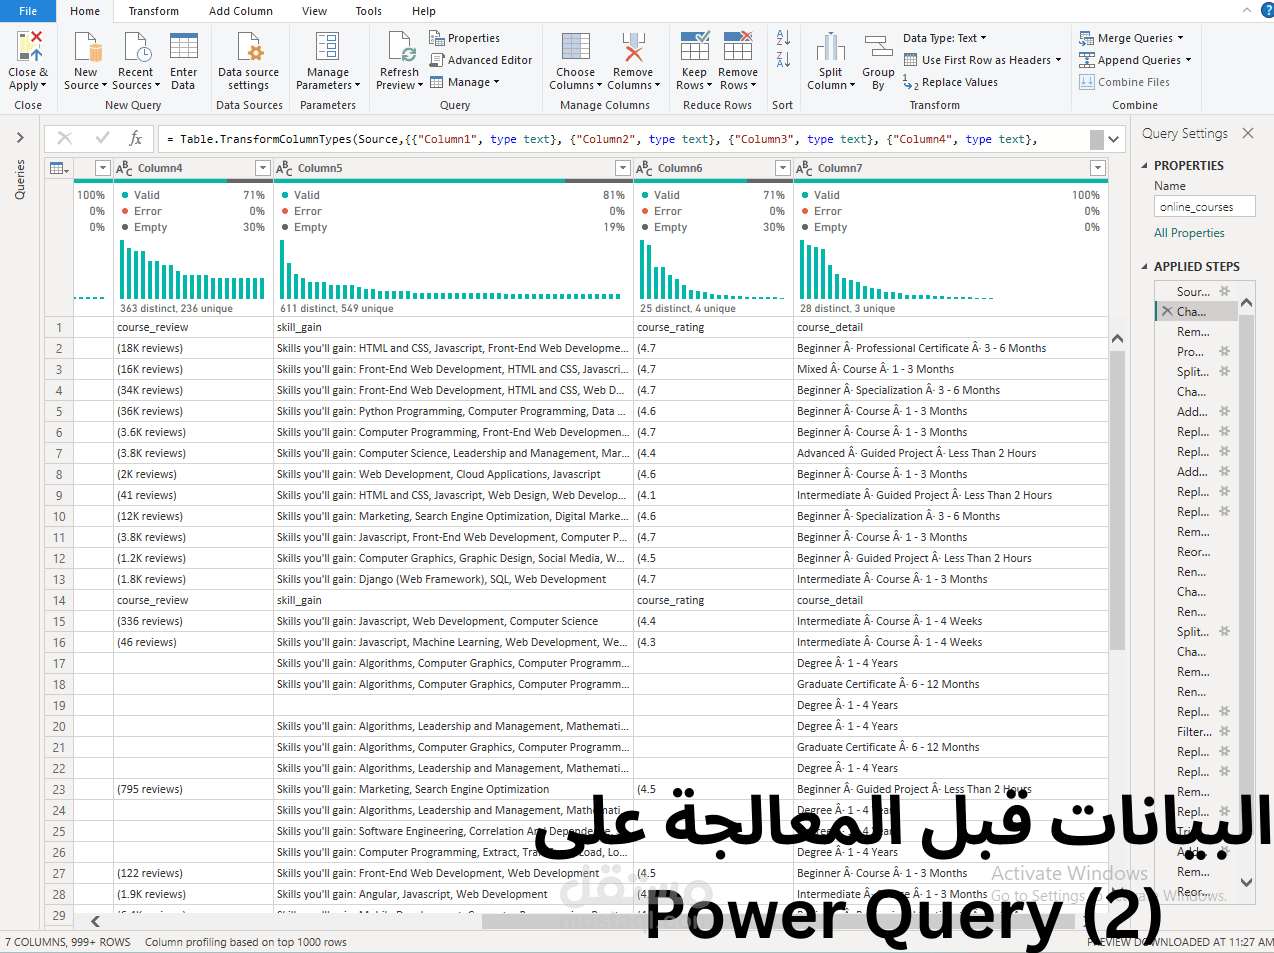Open the File menu
The image size is (1274, 953).
tap(28, 11)
